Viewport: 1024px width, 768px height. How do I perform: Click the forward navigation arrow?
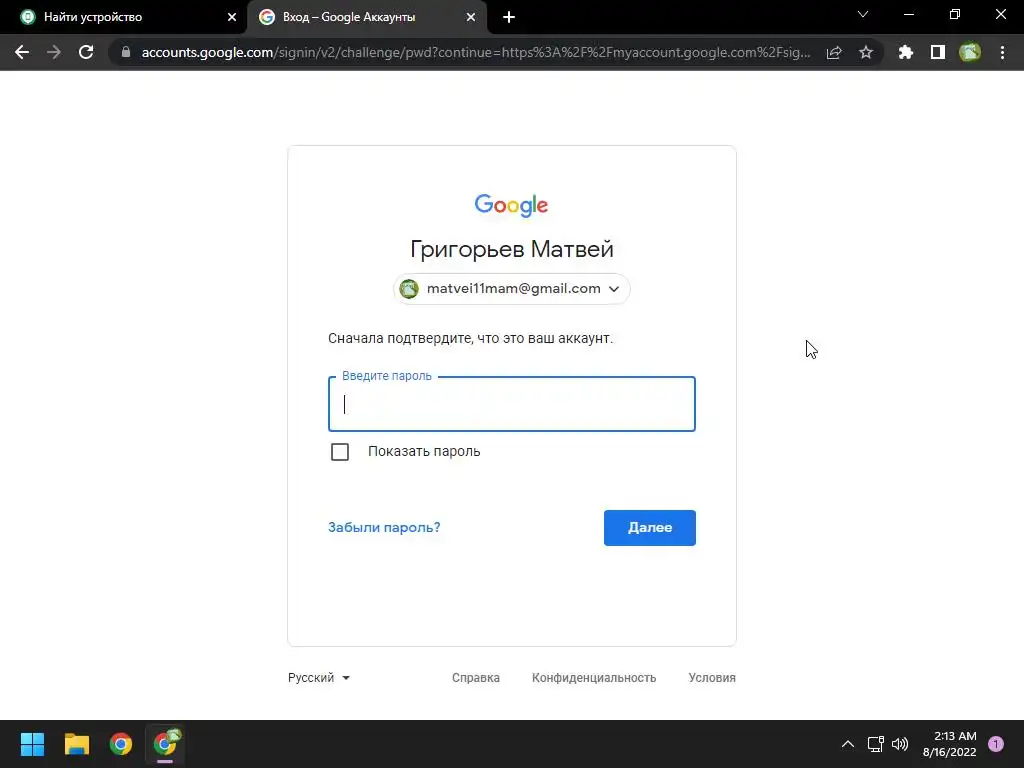(54, 52)
